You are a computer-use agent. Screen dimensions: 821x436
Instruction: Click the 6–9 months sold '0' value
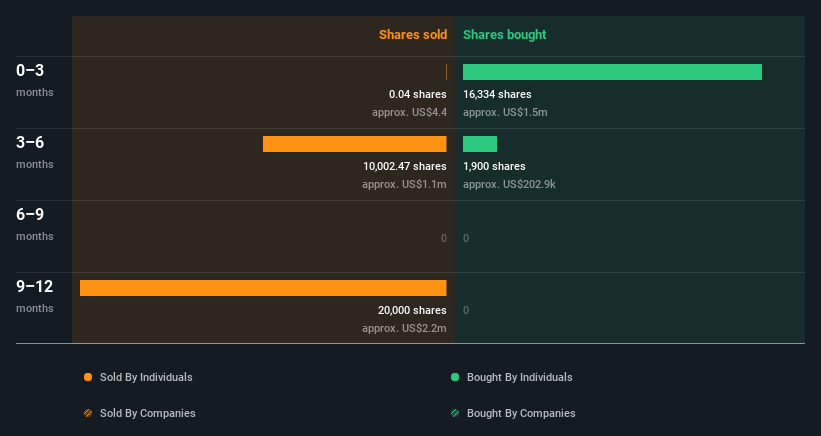coord(443,238)
